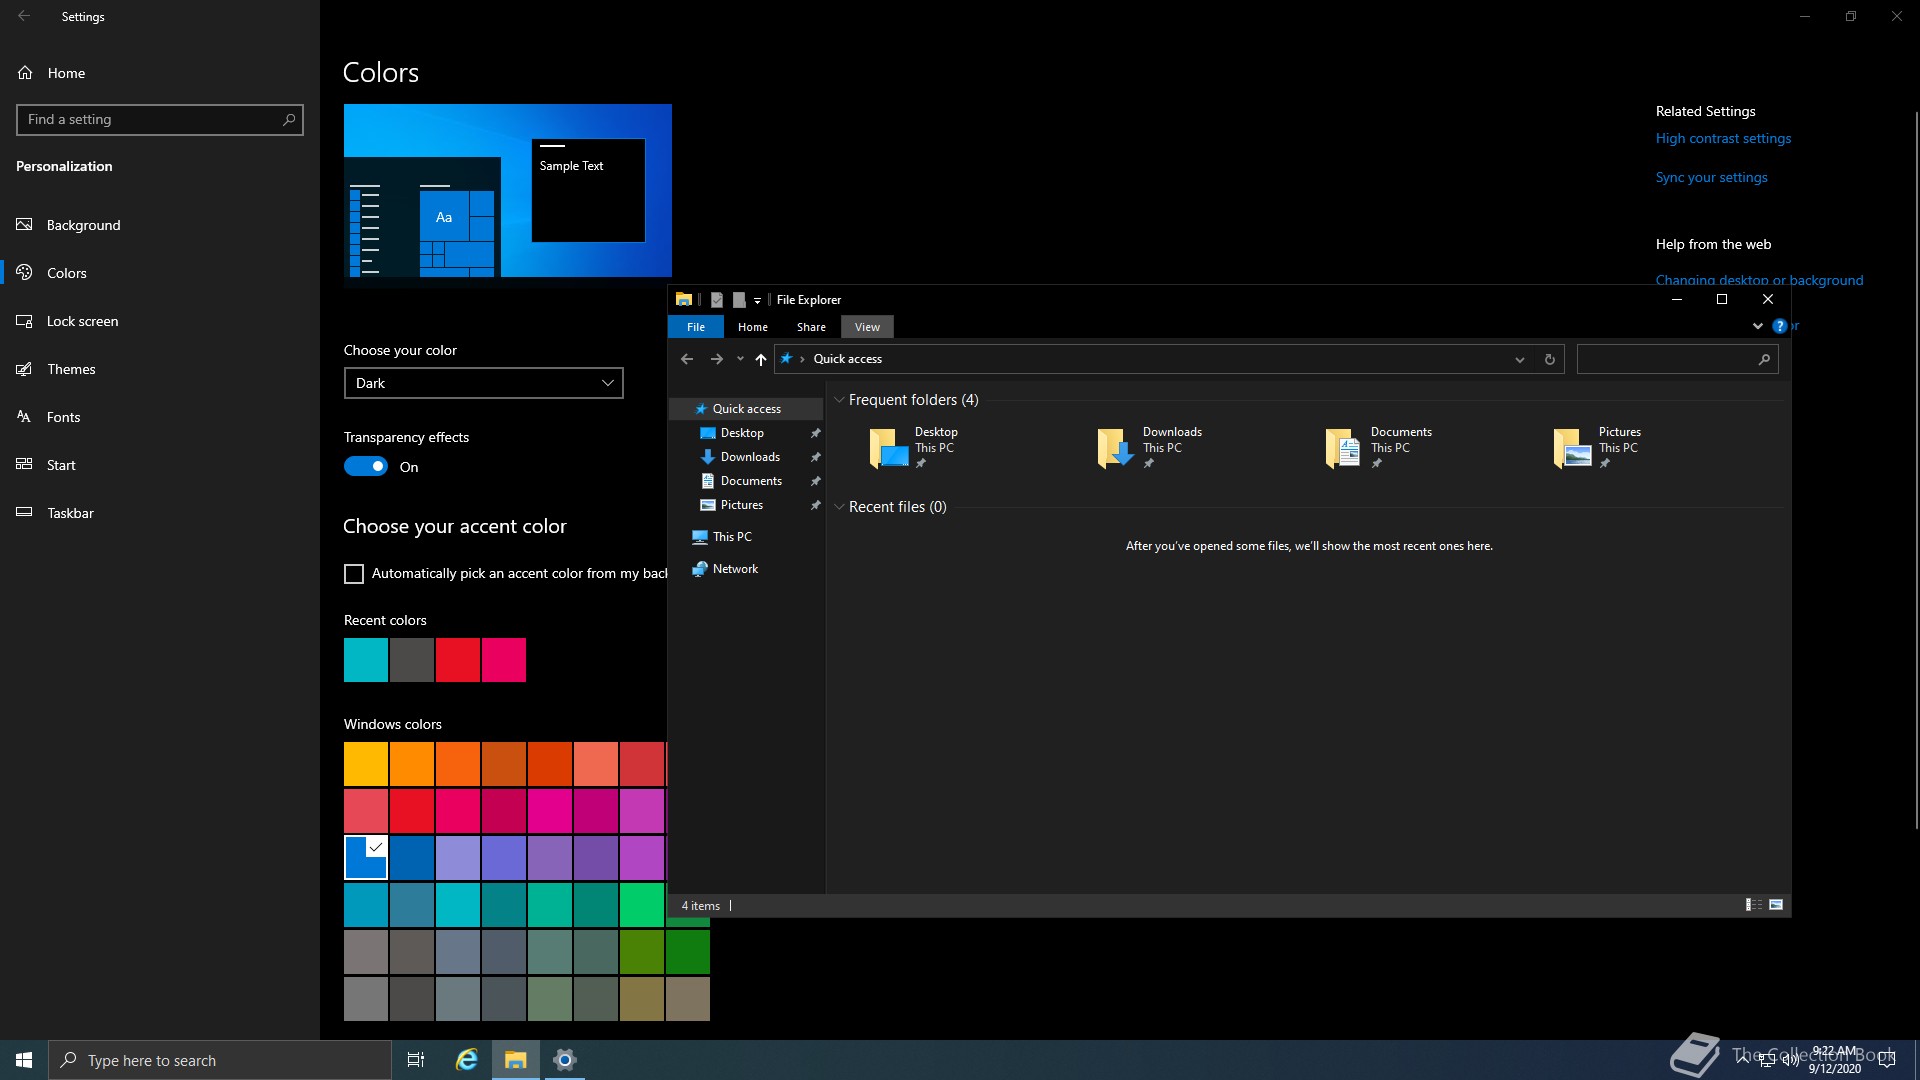This screenshot has width=1920, height=1080.
Task: Open Internet Explorer from the taskbar
Action: click(466, 1060)
